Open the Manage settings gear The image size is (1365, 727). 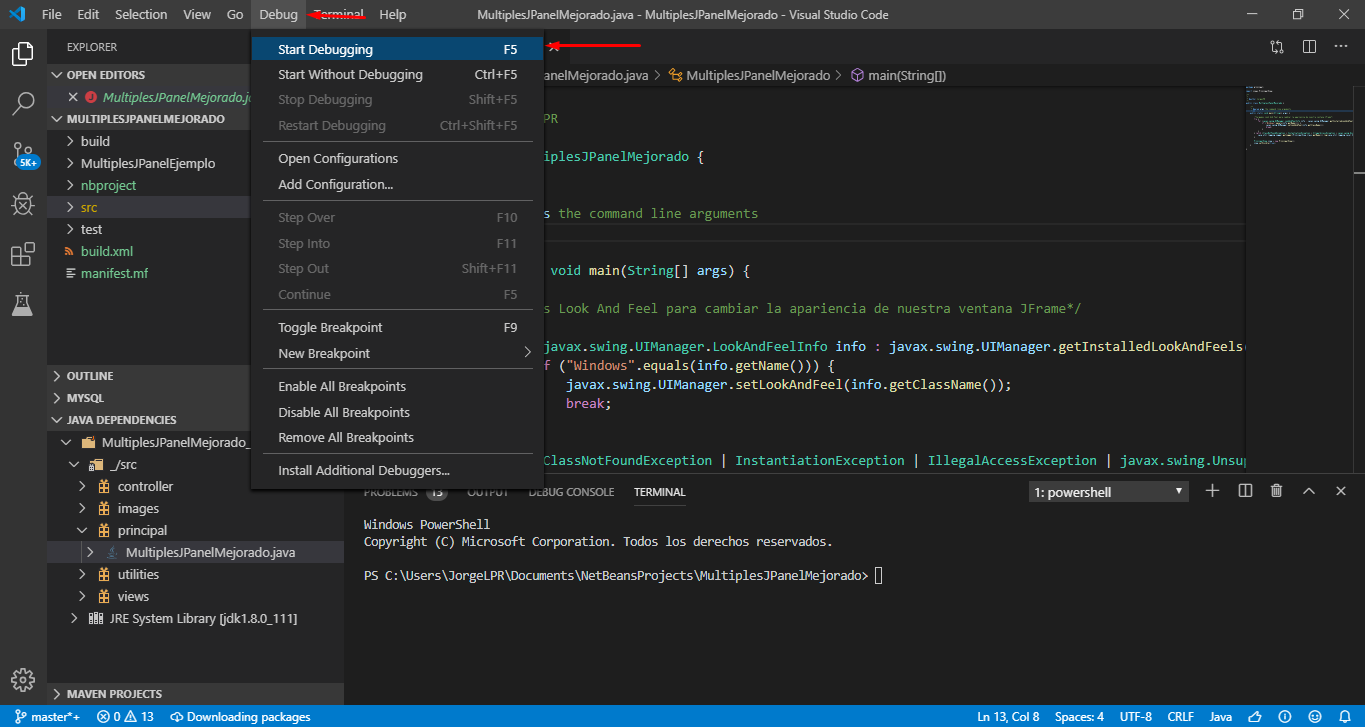click(22, 680)
